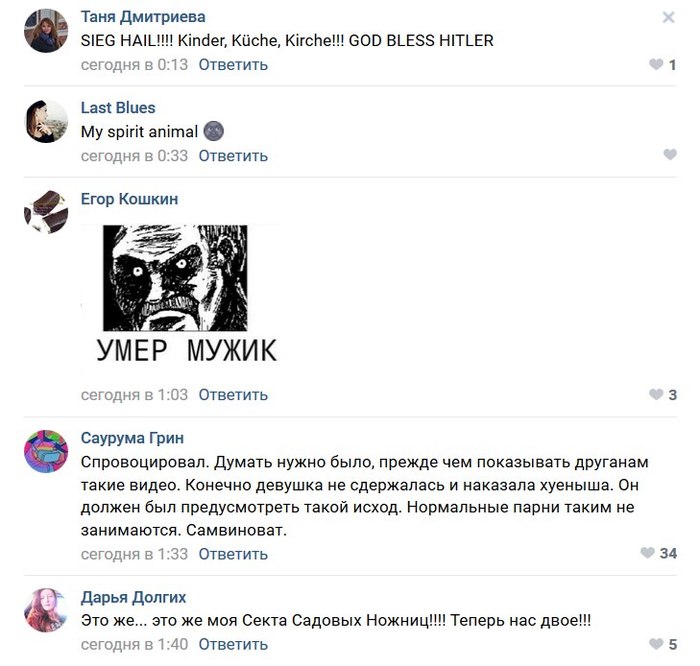Like Саурума Грин's comment with 34 likes
This screenshot has height=666, width=700.
(x=647, y=553)
